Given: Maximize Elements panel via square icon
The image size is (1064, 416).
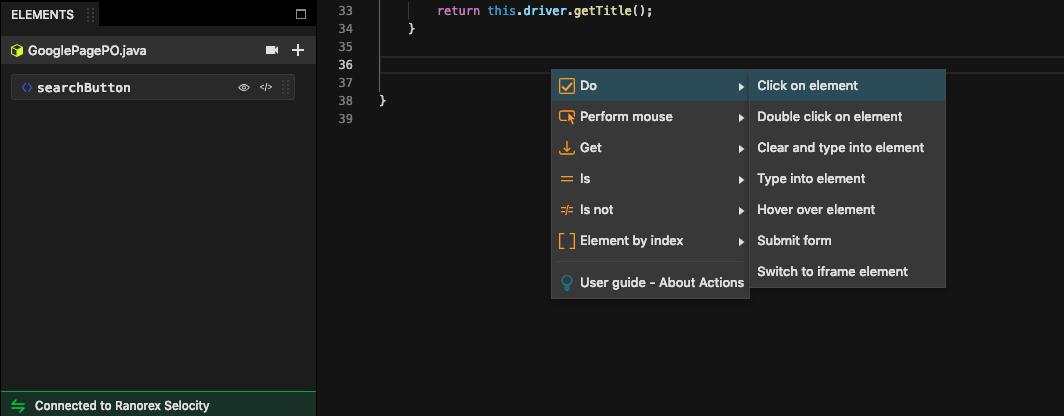Looking at the screenshot, I should pos(301,14).
